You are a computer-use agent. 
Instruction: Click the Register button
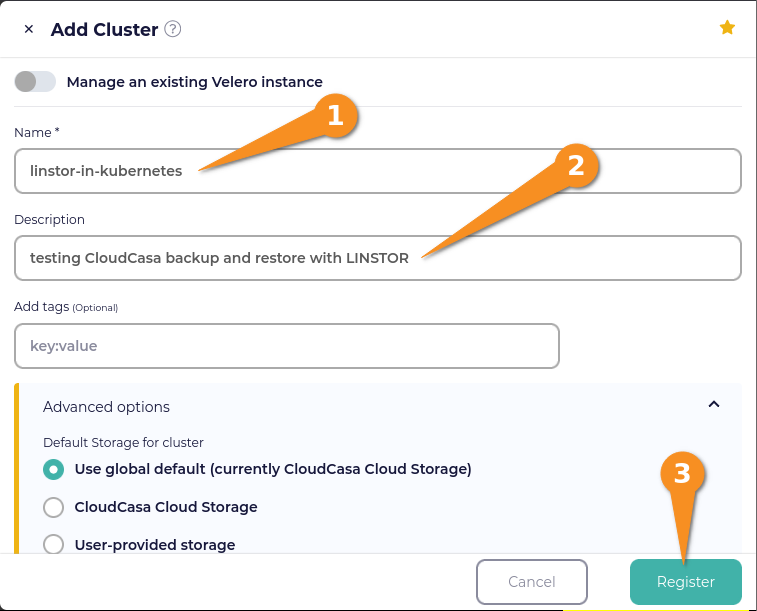tap(686, 582)
